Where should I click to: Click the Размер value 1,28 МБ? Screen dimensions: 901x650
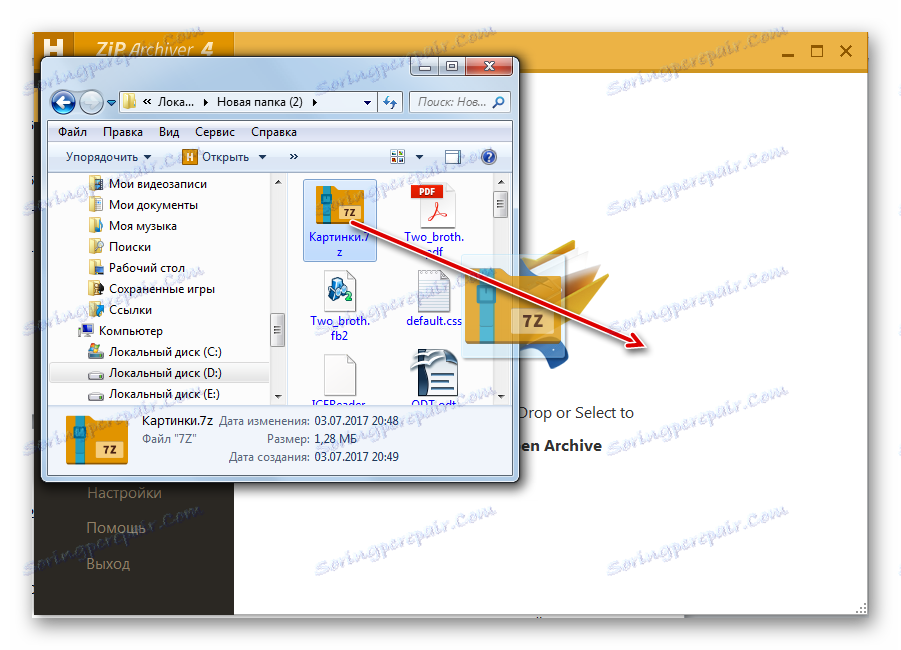[x=336, y=439]
